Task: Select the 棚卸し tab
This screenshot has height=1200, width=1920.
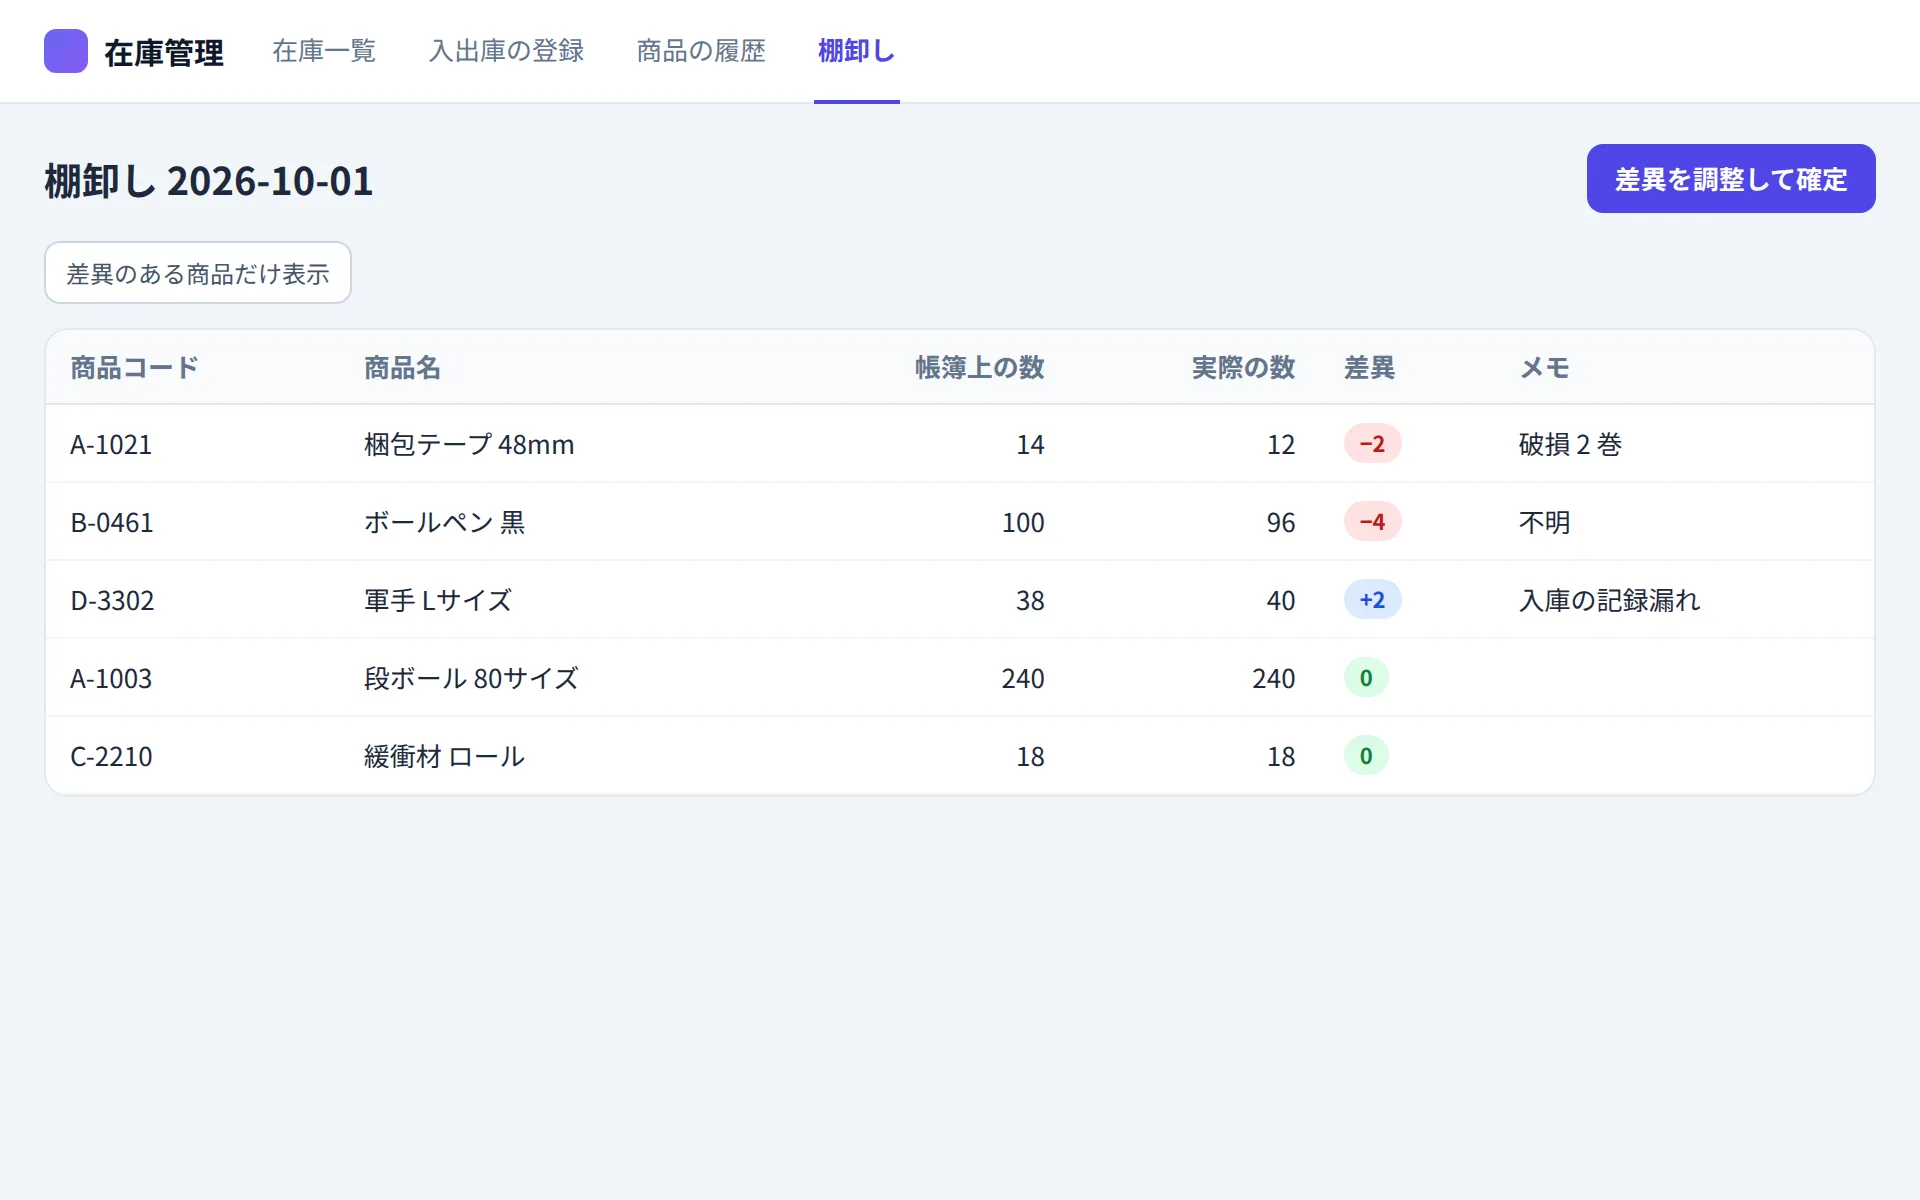Action: 856,51
